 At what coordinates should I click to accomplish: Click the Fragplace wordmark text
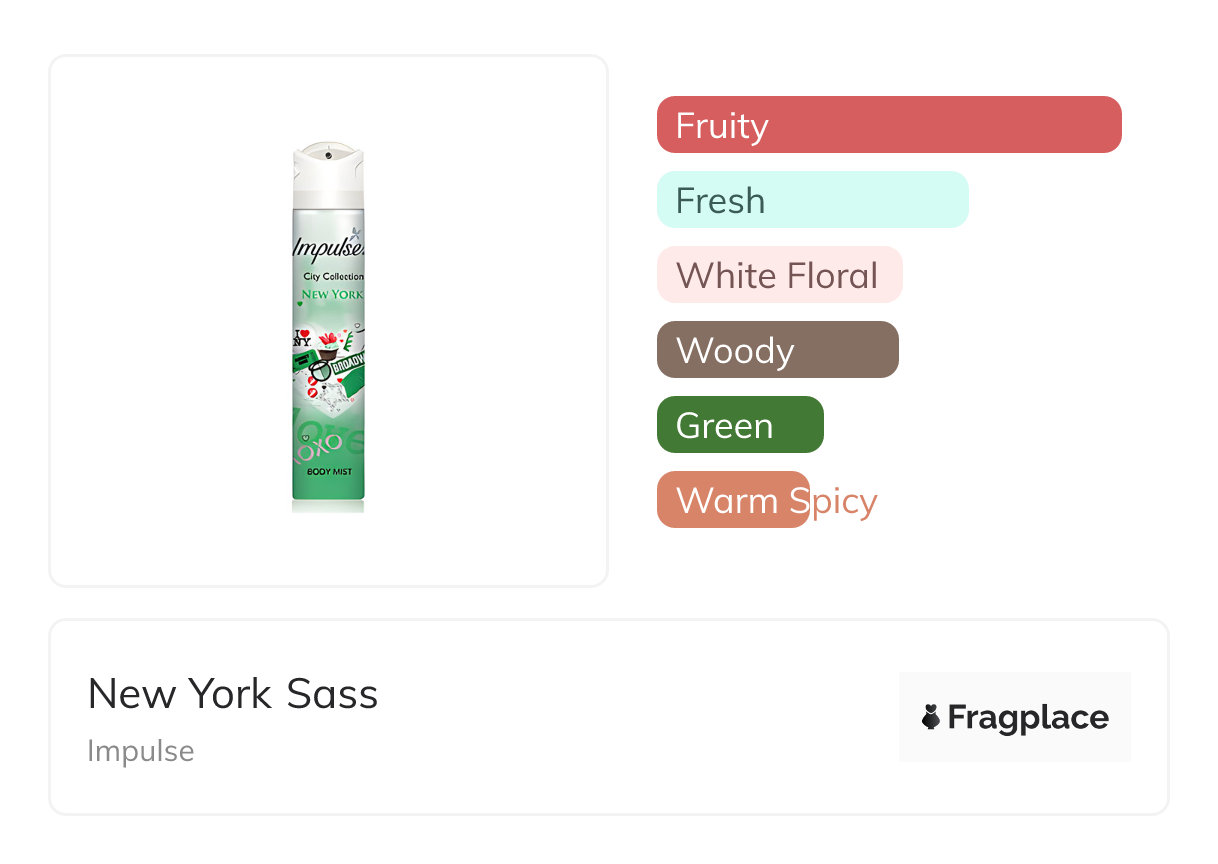click(1028, 718)
